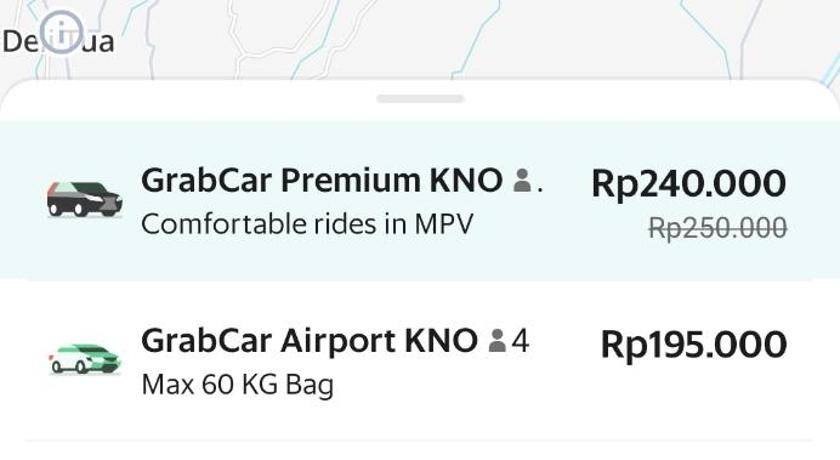
Task: Tap the "Comfortable rides in MPV" description
Action: 306,224
